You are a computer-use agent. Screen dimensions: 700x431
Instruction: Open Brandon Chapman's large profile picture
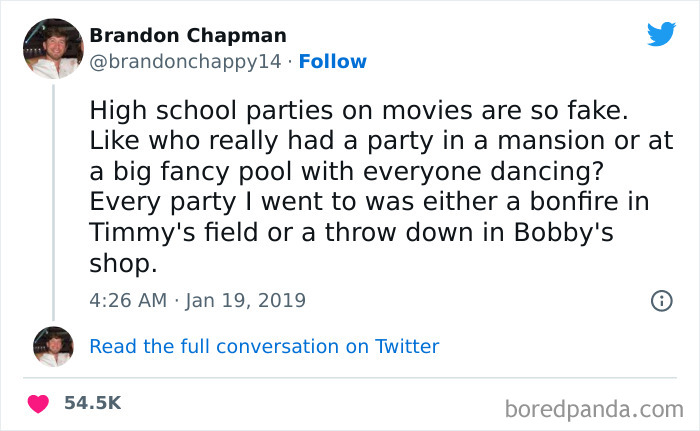coord(52,48)
